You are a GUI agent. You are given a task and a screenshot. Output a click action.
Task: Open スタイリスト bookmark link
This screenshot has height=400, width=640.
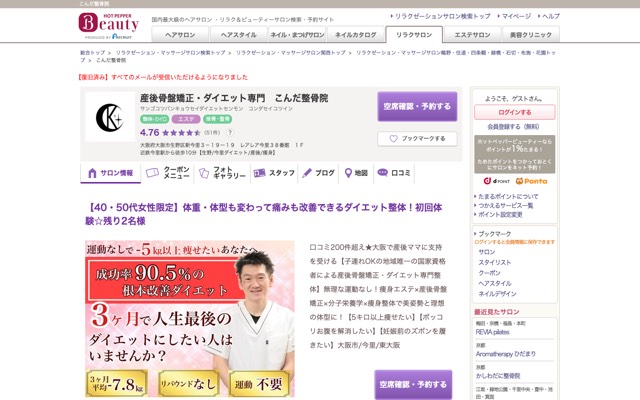[x=494, y=262]
